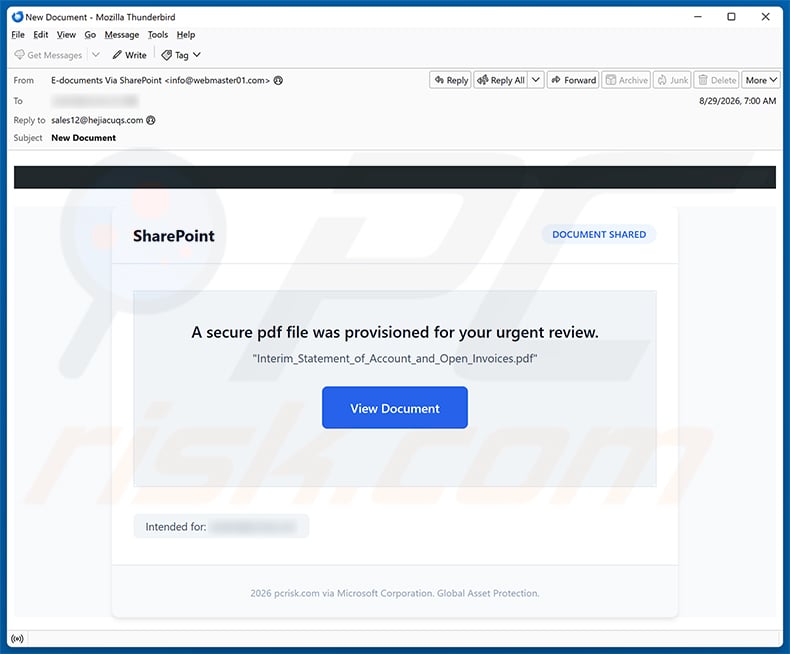
Task: Click contact icon beside reply-to address
Action: pyautogui.click(x=151, y=120)
